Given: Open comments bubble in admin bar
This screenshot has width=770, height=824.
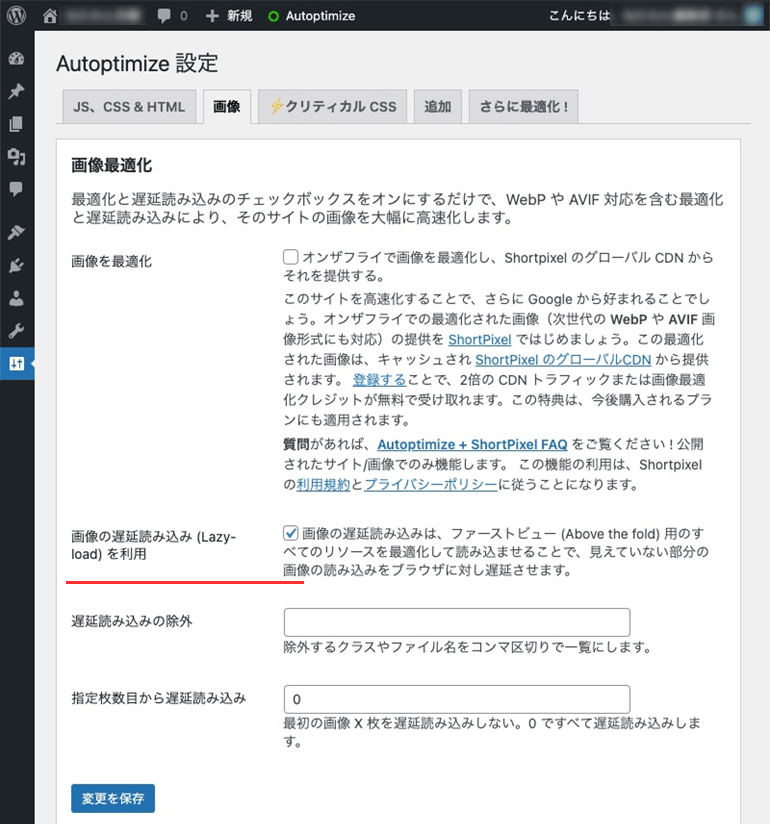Looking at the screenshot, I should click(x=172, y=16).
